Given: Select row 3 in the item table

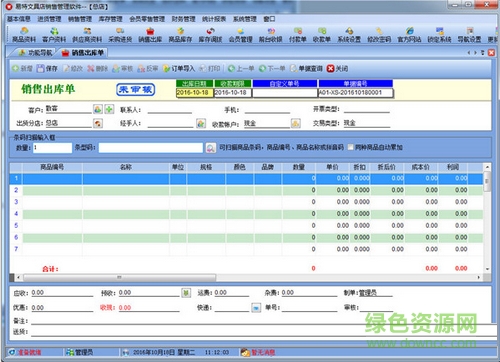Looking at the screenshot, I should (246, 202).
